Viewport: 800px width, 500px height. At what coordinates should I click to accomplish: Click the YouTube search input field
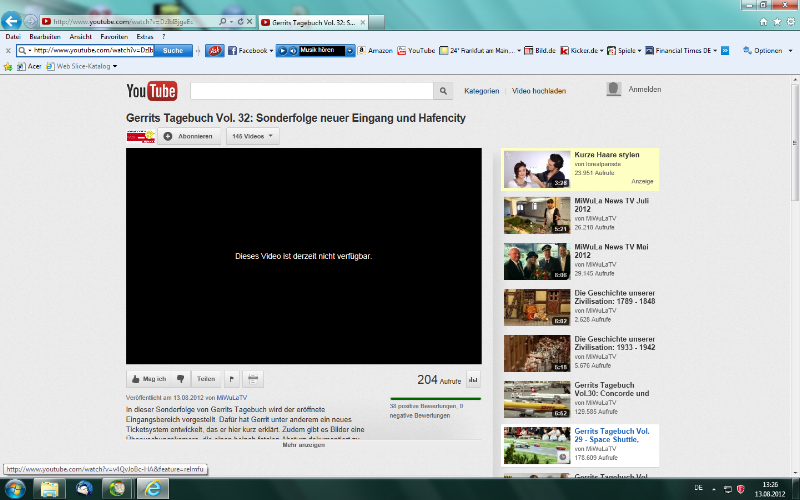click(x=311, y=91)
